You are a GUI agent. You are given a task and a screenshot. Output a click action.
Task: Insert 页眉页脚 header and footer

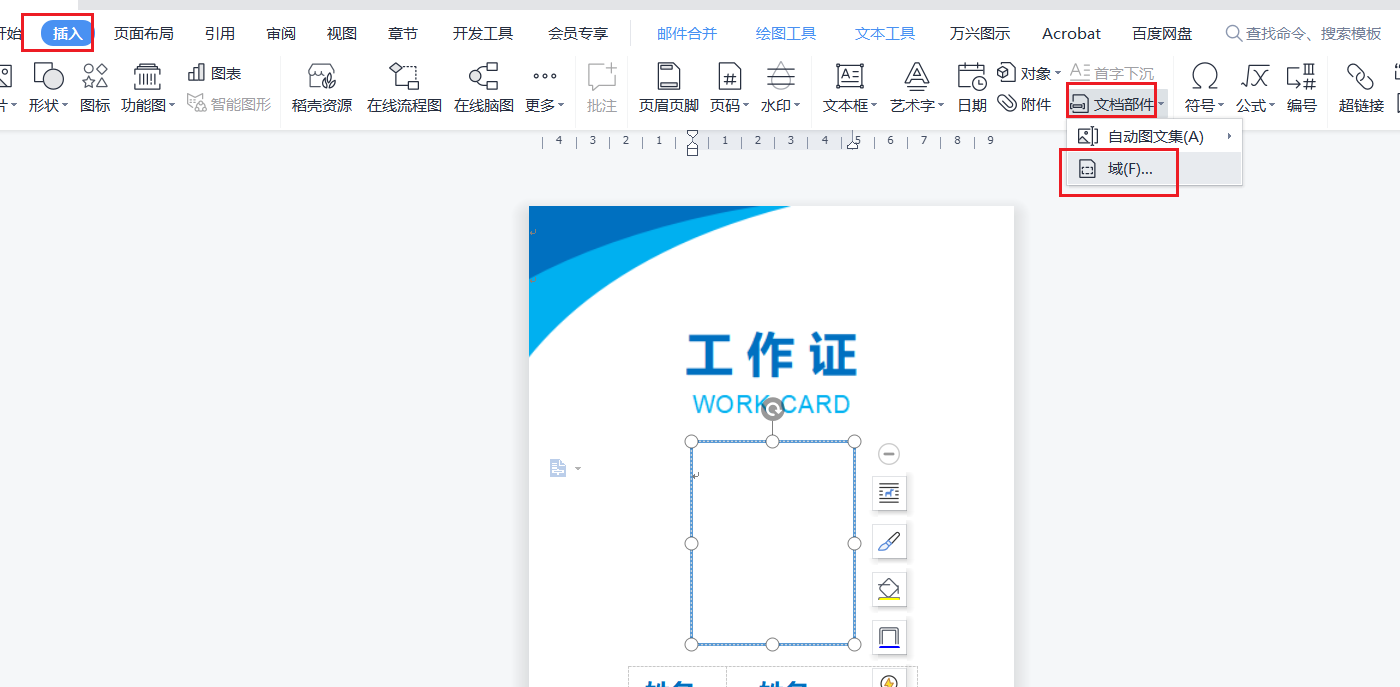(x=668, y=87)
